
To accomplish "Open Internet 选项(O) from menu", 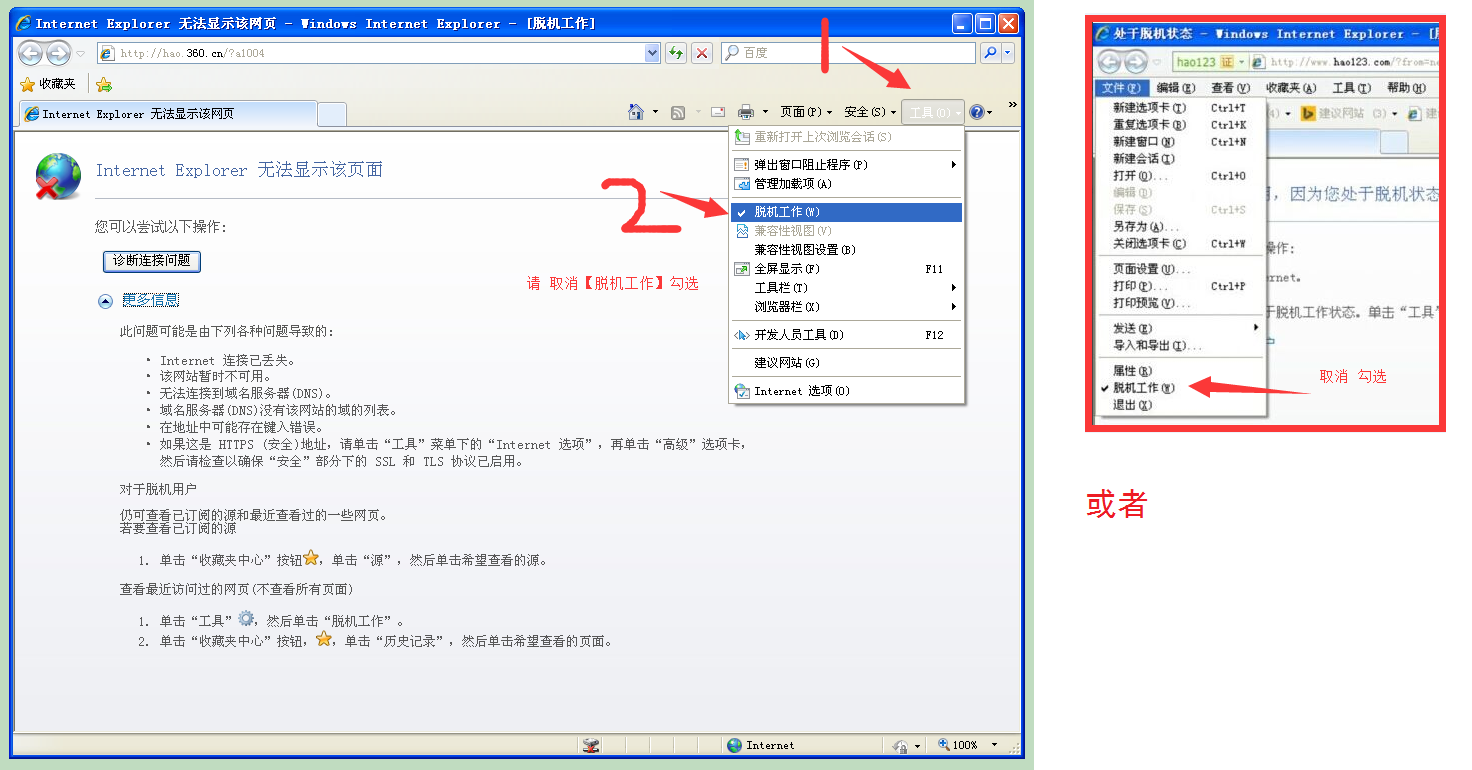I will pyautogui.click(x=846, y=391).
